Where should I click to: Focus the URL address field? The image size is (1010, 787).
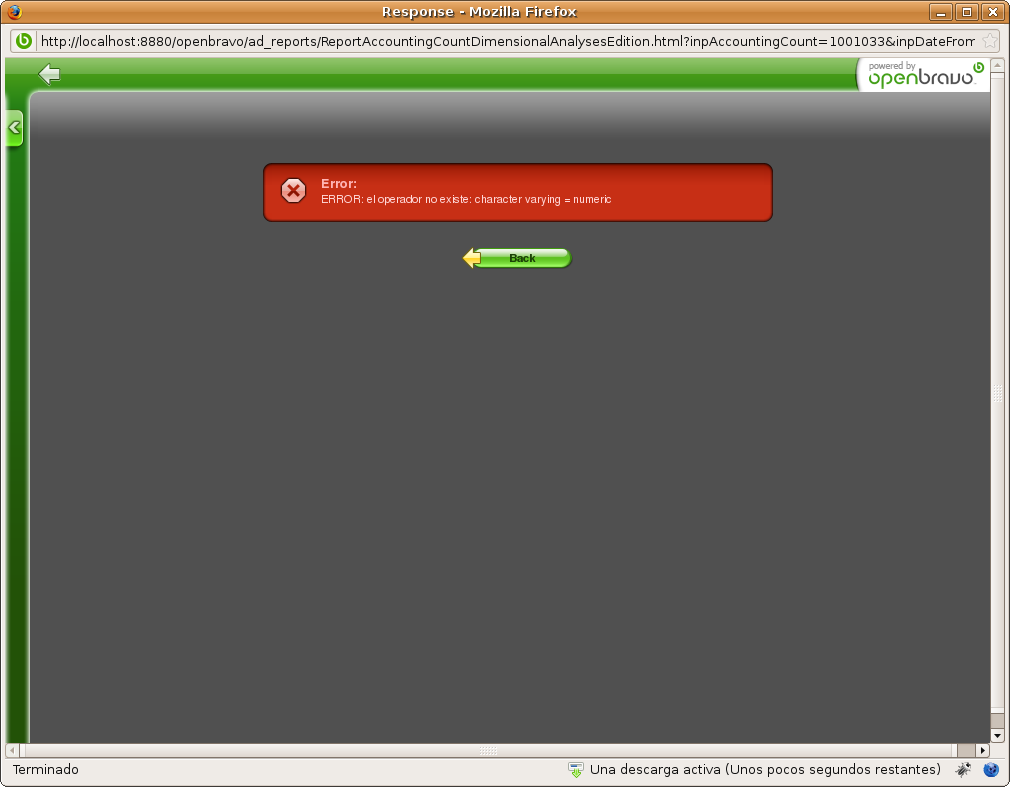point(507,41)
